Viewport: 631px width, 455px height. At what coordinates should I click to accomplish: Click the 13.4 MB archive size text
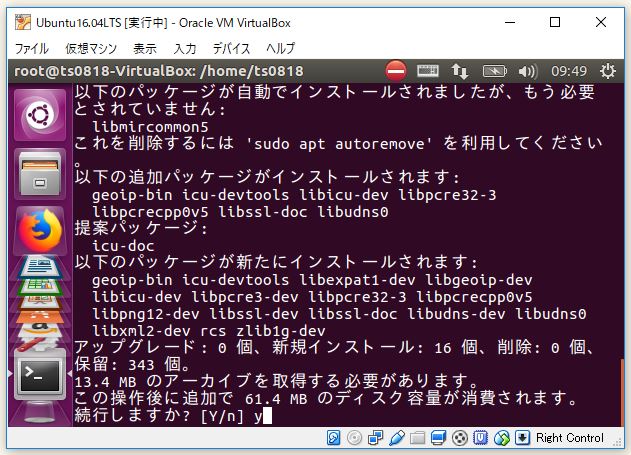(x=105, y=381)
